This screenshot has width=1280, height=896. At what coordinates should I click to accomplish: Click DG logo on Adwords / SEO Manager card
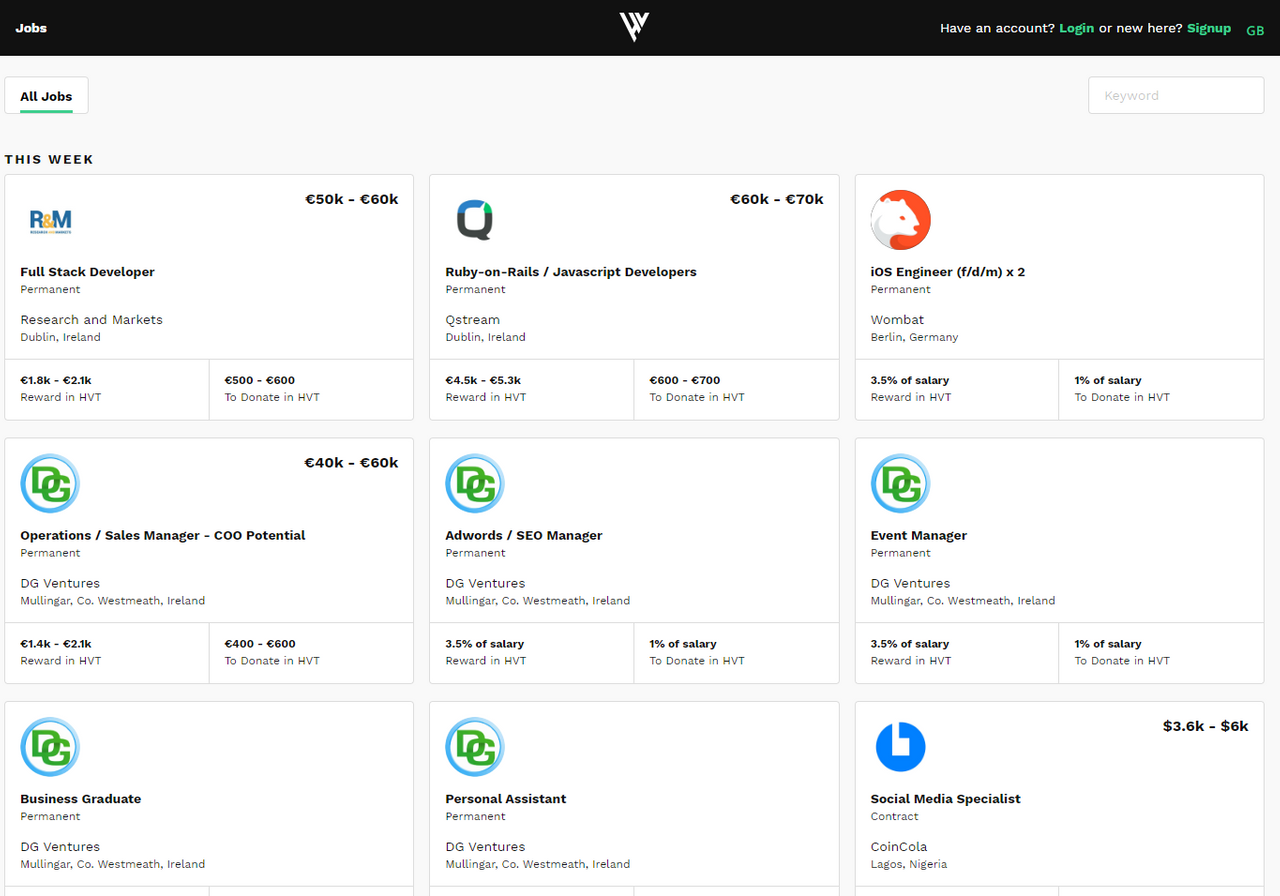click(475, 484)
